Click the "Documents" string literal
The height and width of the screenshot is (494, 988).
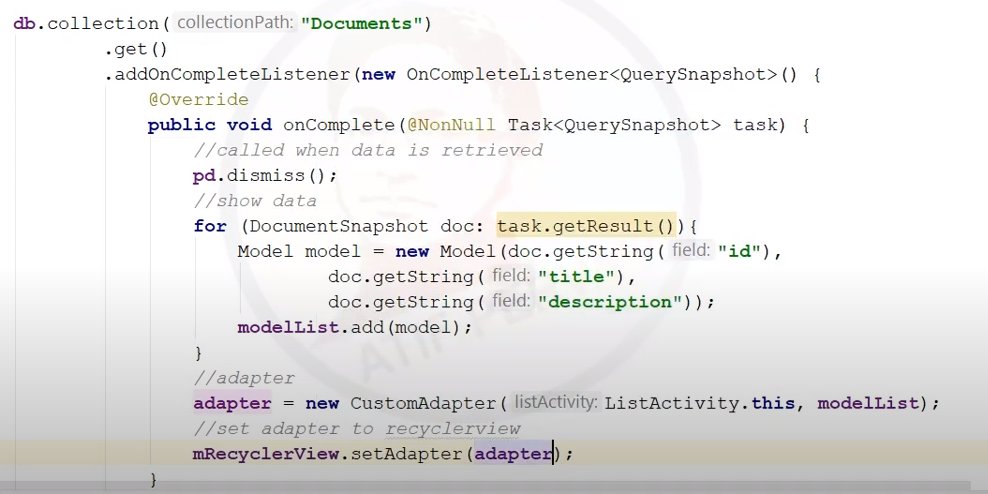click(362, 24)
